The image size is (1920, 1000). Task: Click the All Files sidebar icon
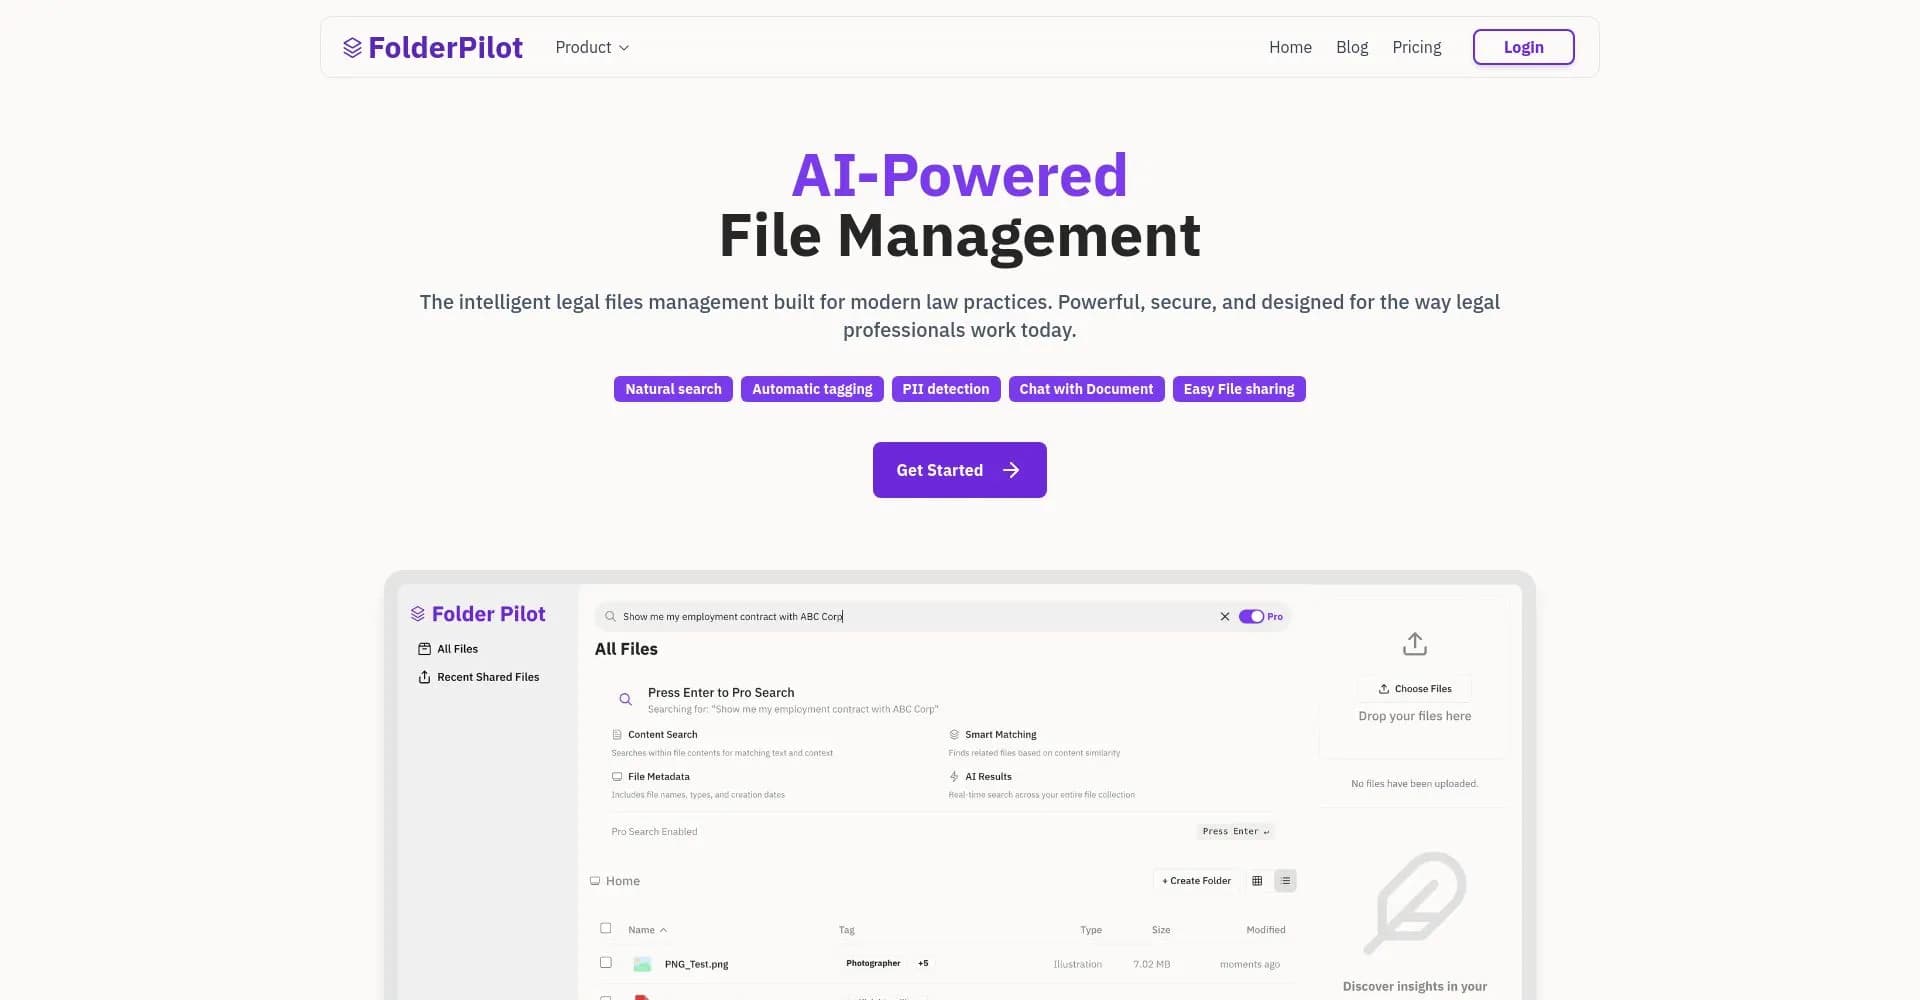pyautogui.click(x=424, y=648)
